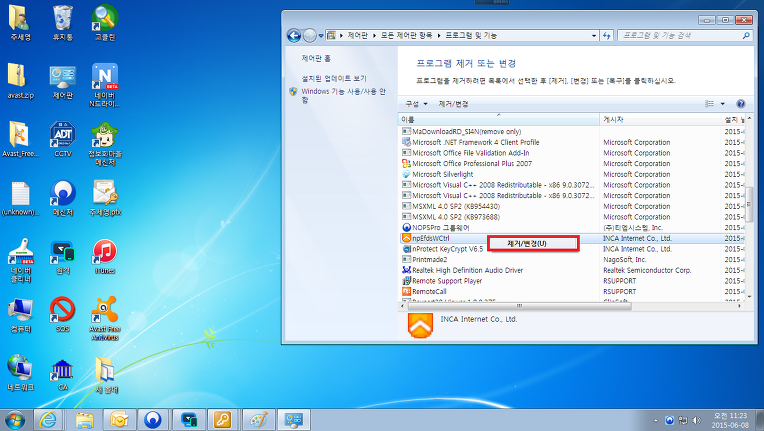Screen dimensions: 764x431
Task: Expand the 제어판 breadcrumb arrow
Action: 374,36
